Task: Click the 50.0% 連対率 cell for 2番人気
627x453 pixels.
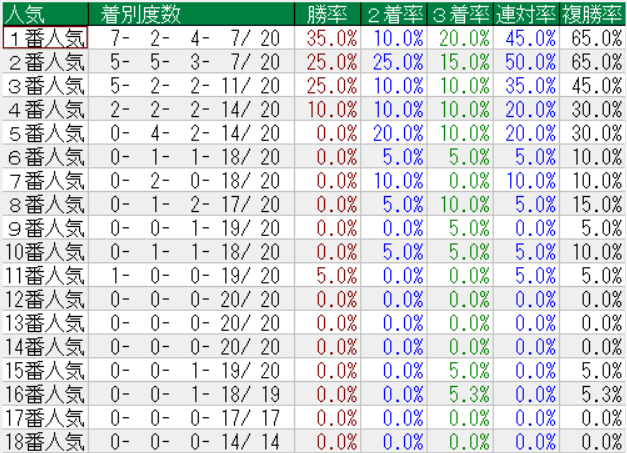Action: pyautogui.click(x=530, y=61)
